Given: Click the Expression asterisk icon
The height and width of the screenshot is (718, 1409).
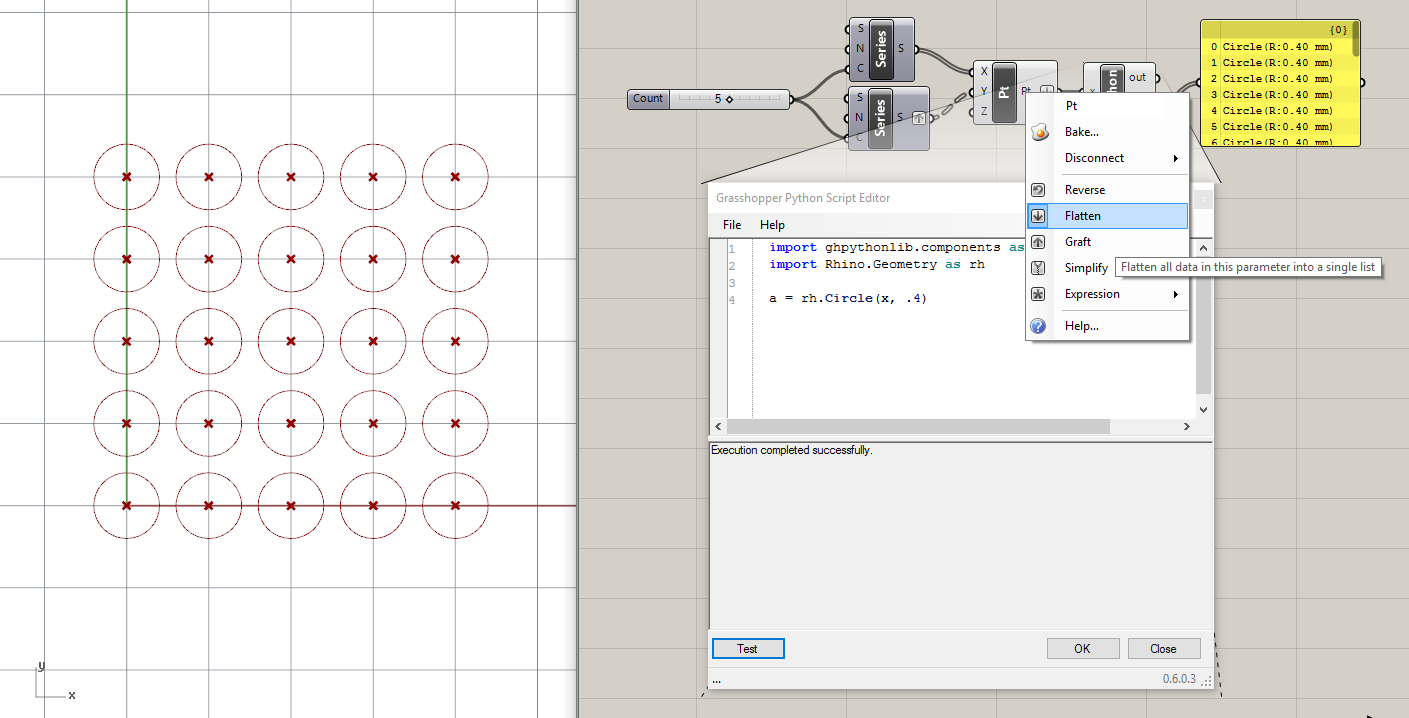Looking at the screenshot, I should 1038,293.
